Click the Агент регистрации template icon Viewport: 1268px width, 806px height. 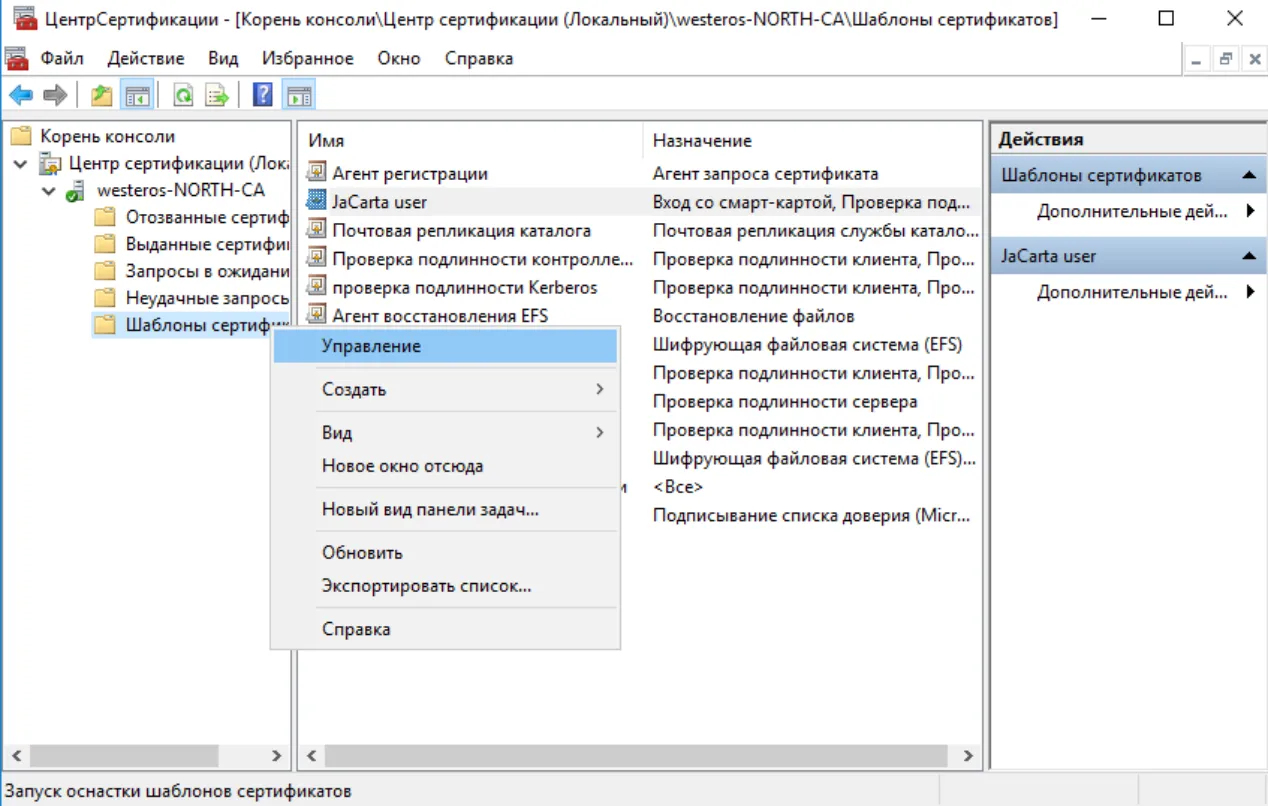point(316,173)
